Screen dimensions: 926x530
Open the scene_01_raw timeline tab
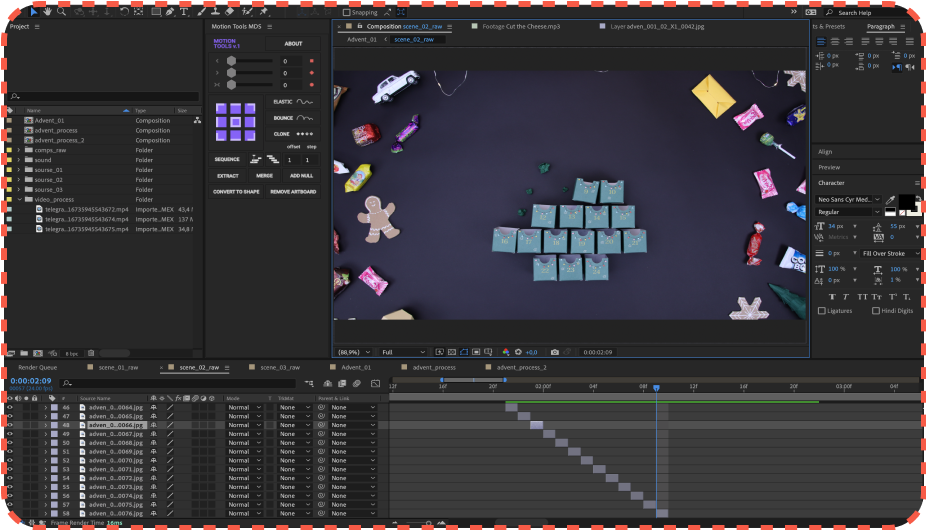pos(118,368)
